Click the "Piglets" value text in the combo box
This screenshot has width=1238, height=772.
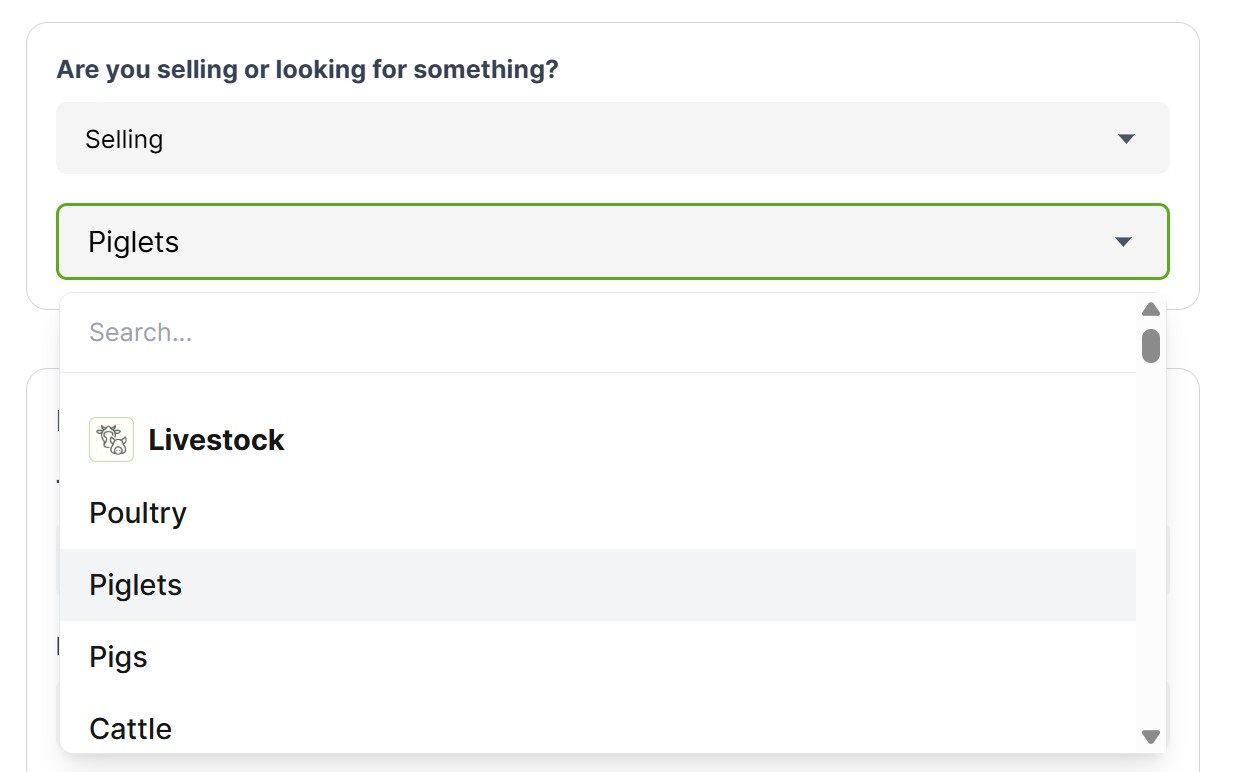(134, 242)
